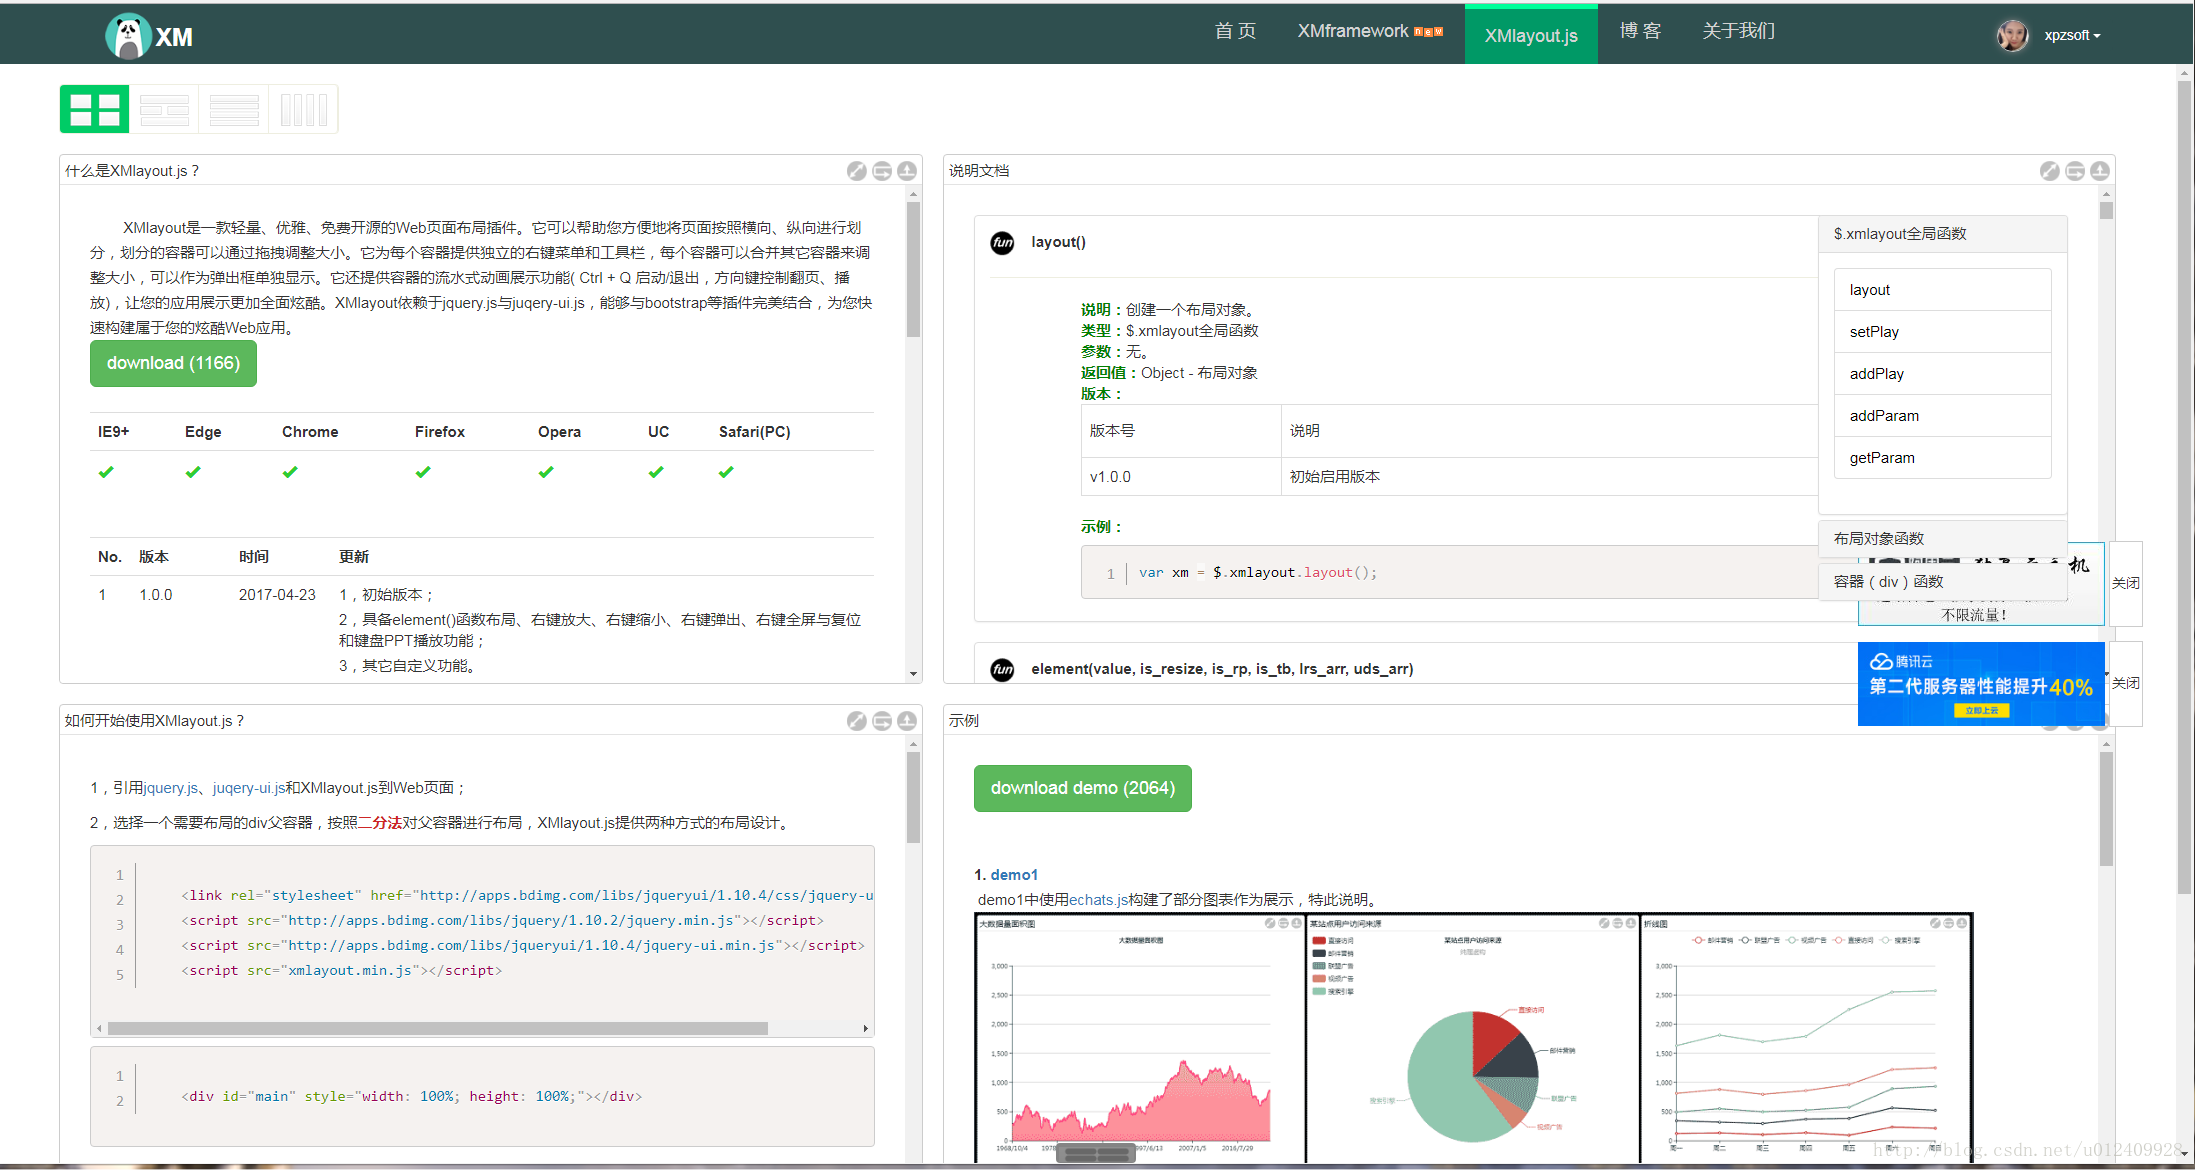
Task: Select addPlay in the function list
Action: (x=1942, y=374)
